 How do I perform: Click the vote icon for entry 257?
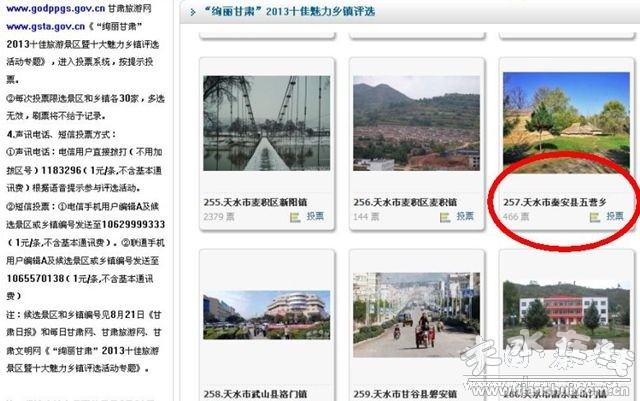click(595, 216)
